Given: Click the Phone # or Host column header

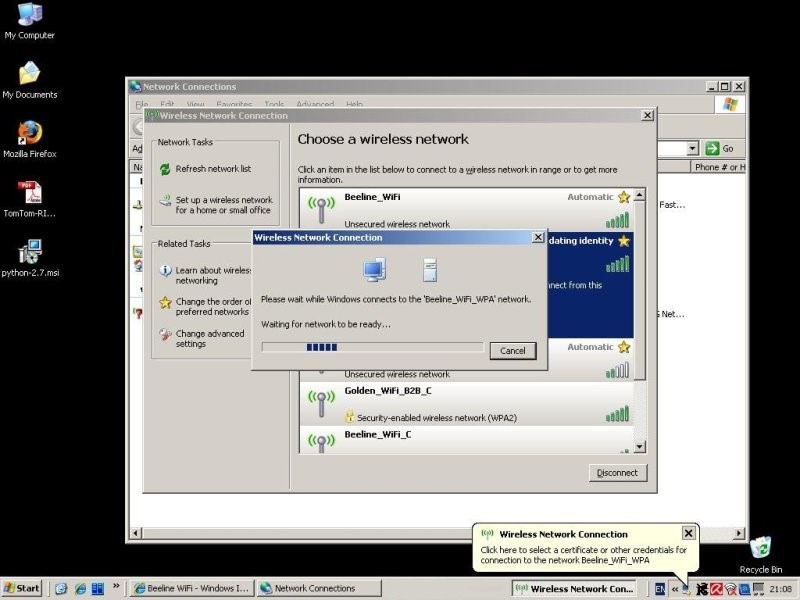Looking at the screenshot, I should point(719,167).
